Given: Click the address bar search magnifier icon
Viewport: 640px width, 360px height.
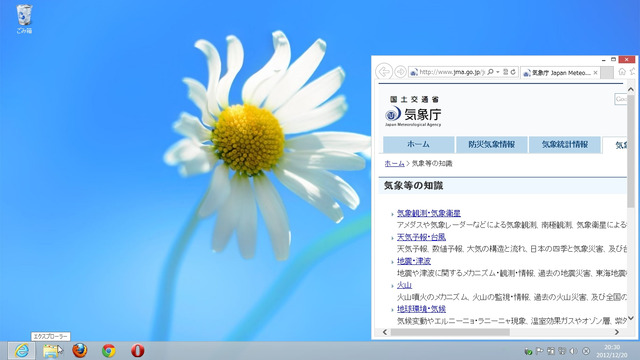Looking at the screenshot, I should [x=491, y=72].
